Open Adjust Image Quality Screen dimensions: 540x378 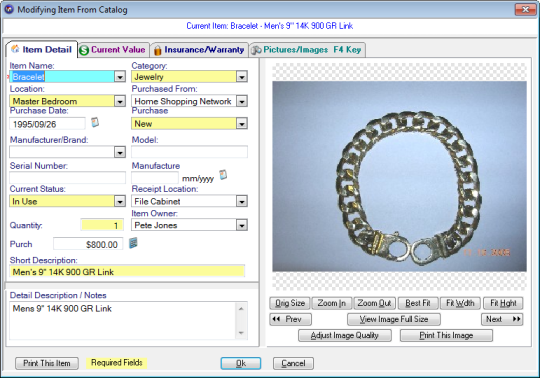coord(345,335)
